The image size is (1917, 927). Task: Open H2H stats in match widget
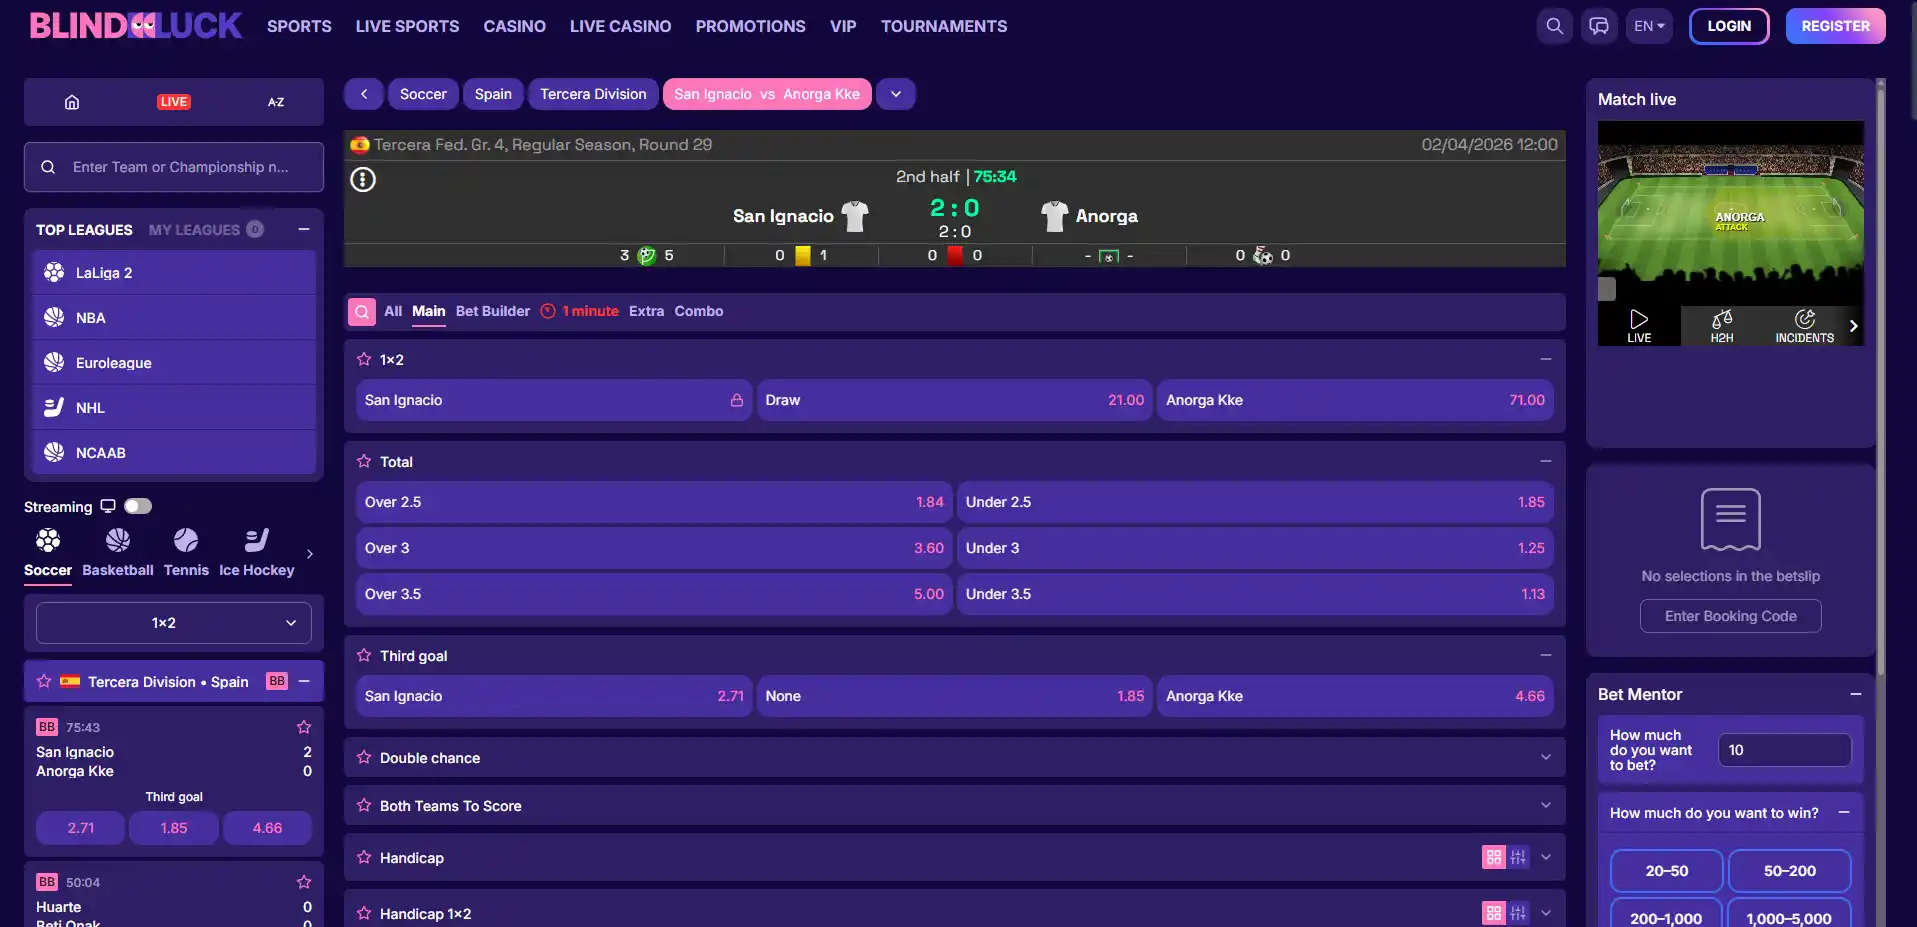pyautogui.click(x=1722, y=326)
